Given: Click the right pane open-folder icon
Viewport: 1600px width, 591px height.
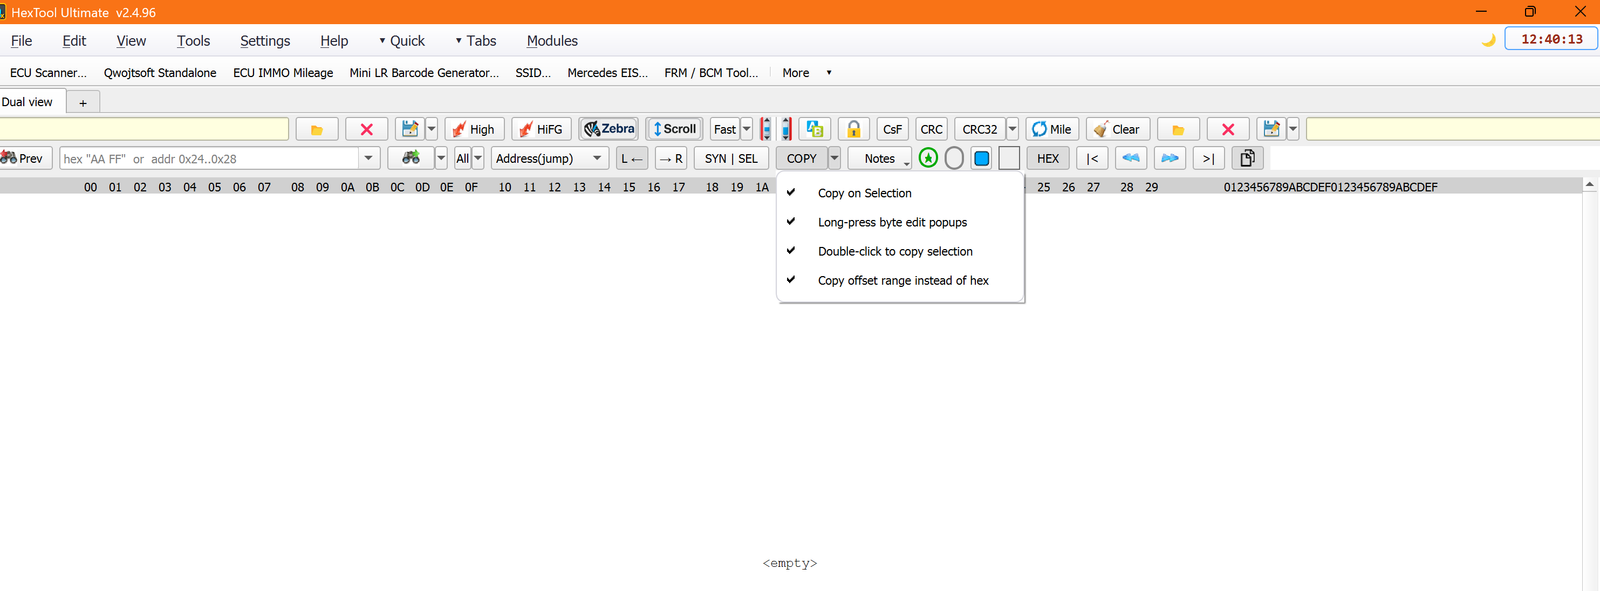Looking at the screenshot, I should coord(1178,129).
